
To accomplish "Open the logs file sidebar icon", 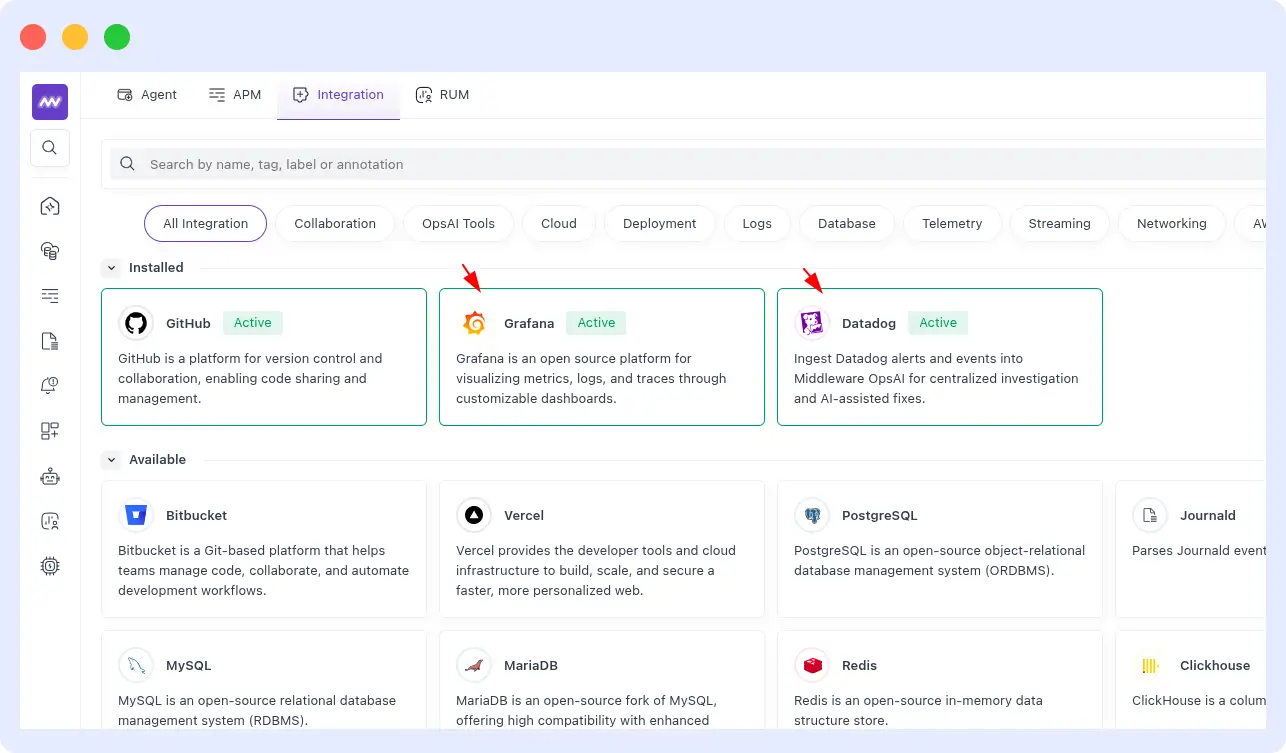I will (x=50, y=341).
